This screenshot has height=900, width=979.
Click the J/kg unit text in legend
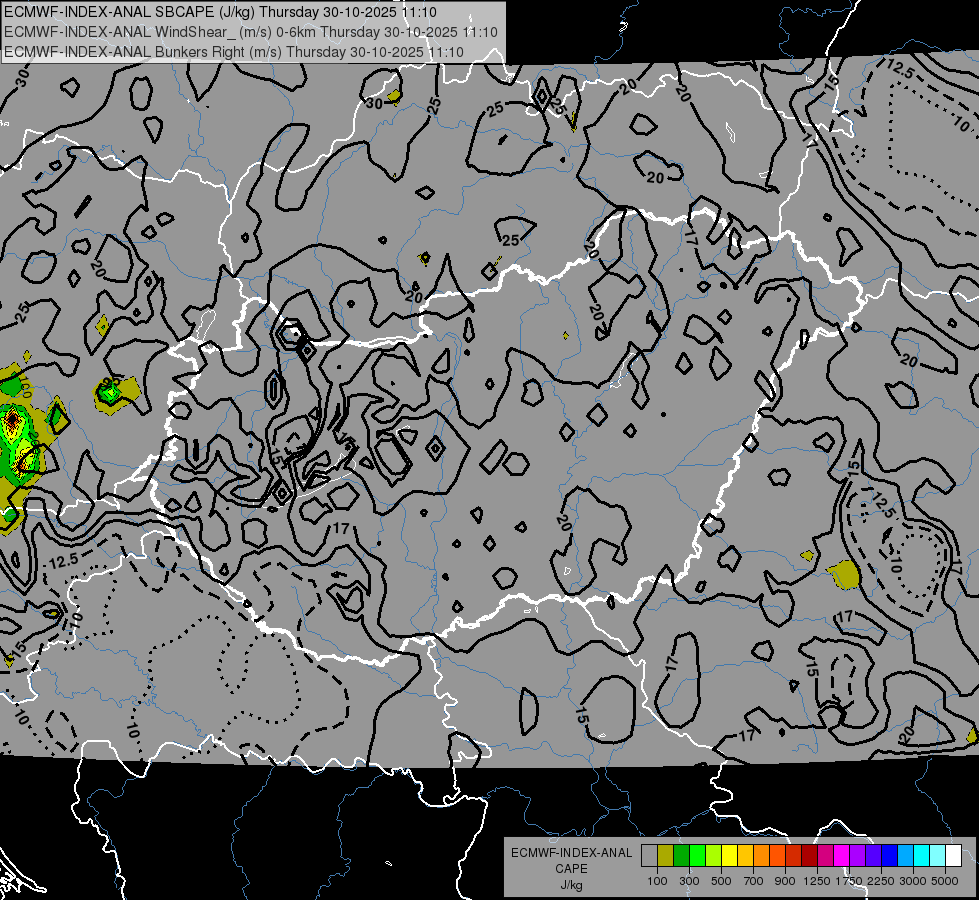tap(571, 884)
